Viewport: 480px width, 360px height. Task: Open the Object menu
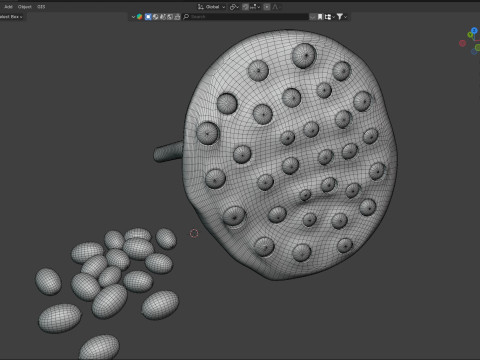coord(25,7)
